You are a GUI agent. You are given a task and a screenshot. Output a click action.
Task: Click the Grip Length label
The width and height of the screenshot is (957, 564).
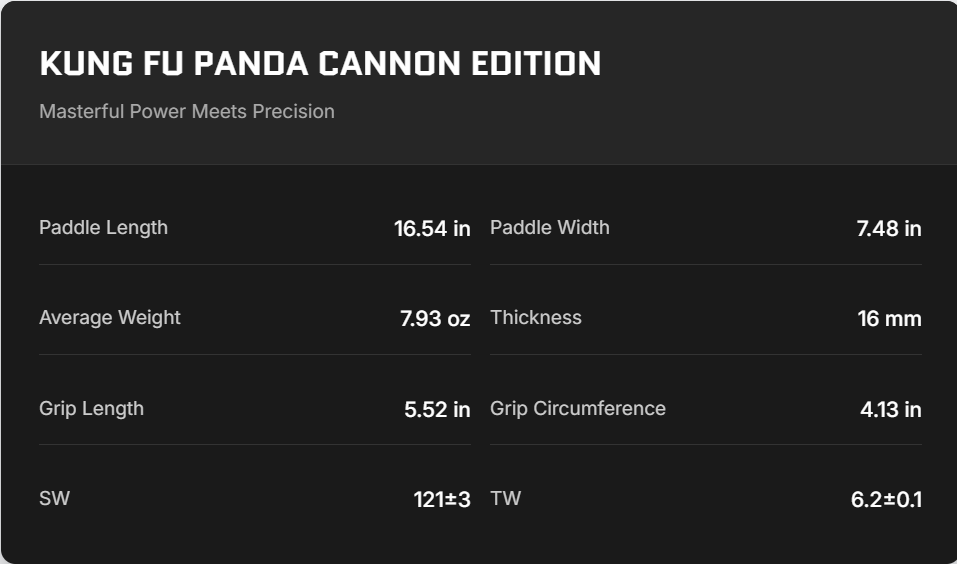pos(91,408)
